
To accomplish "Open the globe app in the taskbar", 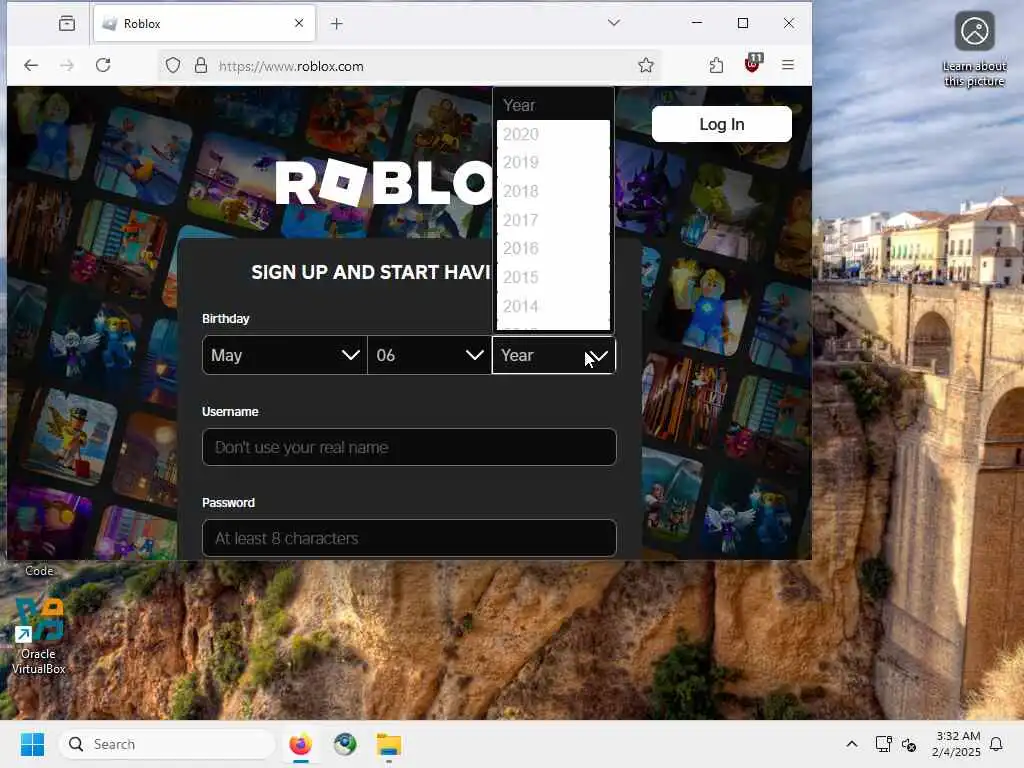I will [345, 744].
